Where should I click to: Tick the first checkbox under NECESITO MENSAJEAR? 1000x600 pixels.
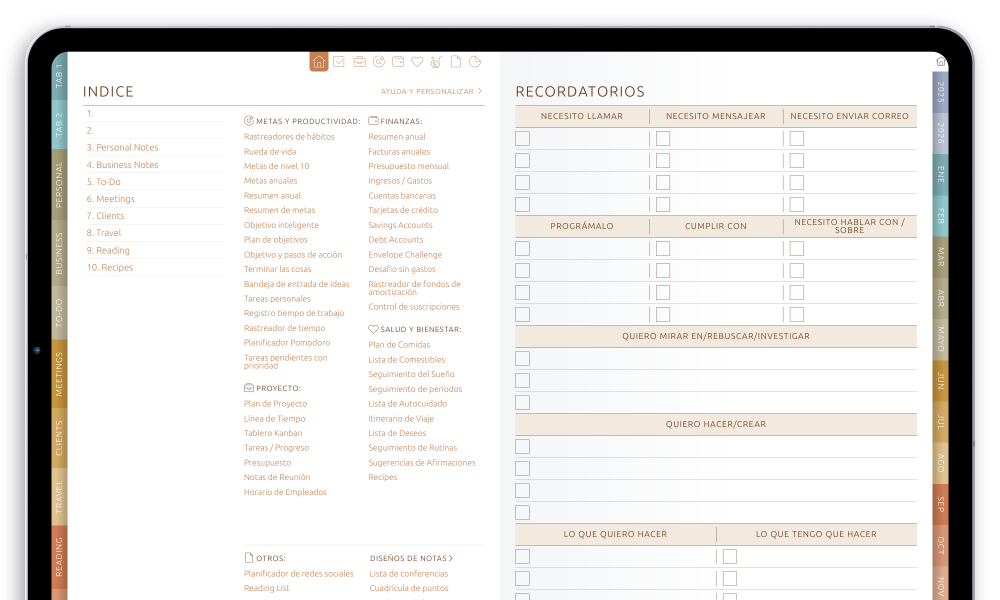663,138
